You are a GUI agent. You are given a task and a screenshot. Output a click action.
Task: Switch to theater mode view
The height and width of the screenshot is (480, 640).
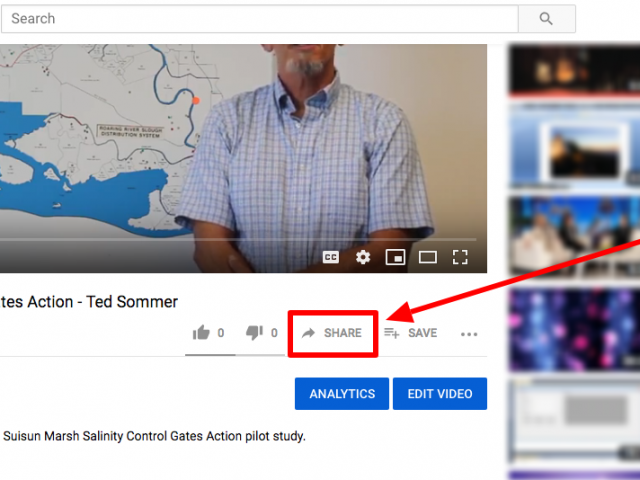pyautogui.click(x=428, y=258)
